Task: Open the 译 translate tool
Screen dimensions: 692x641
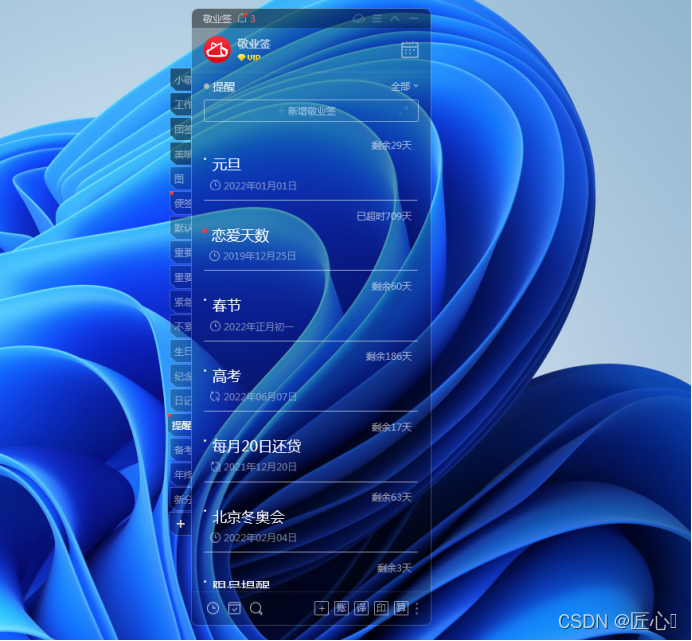Action: pyautogui.click(x=361, y=608)
